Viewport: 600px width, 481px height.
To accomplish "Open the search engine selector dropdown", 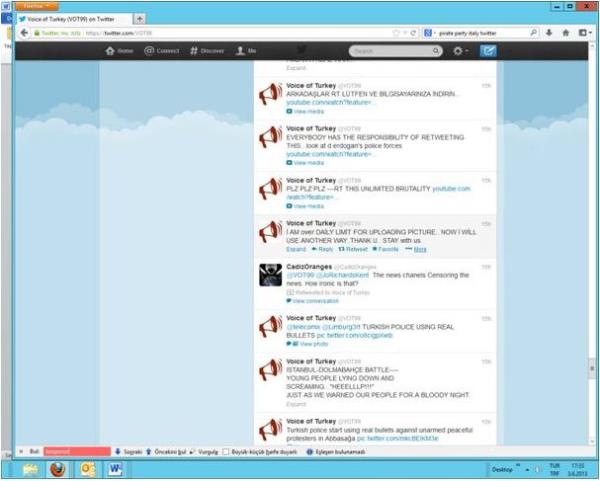I will [x=429, y=33].
